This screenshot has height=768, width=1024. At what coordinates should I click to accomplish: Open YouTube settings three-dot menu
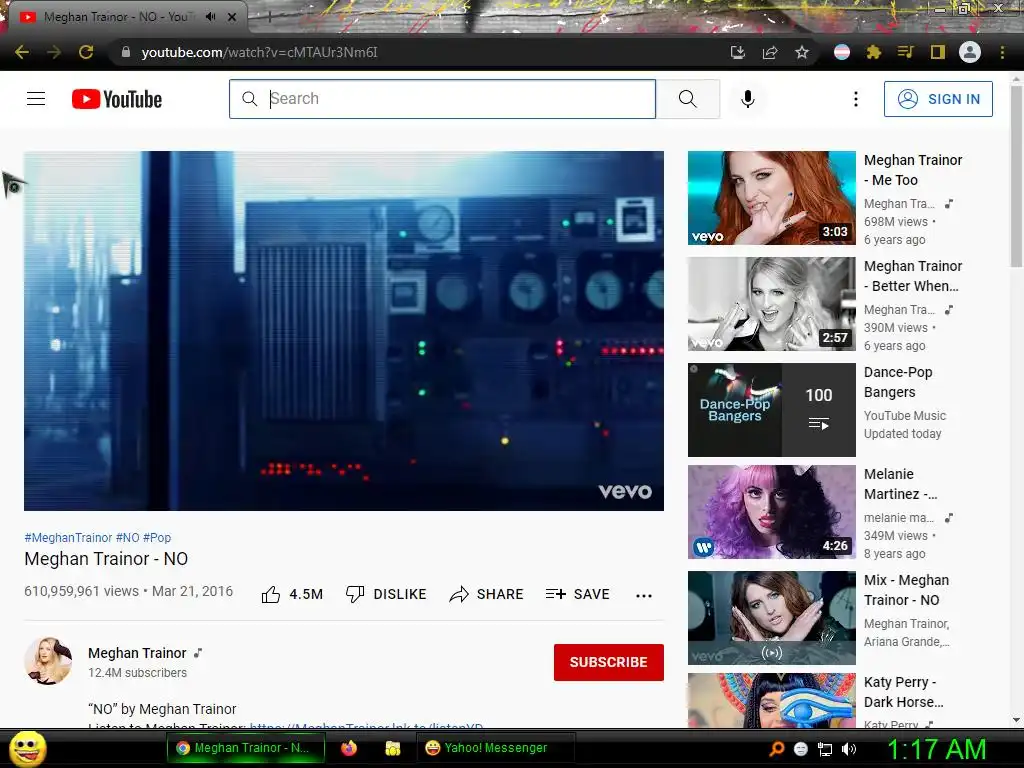(x=856, y=99)
